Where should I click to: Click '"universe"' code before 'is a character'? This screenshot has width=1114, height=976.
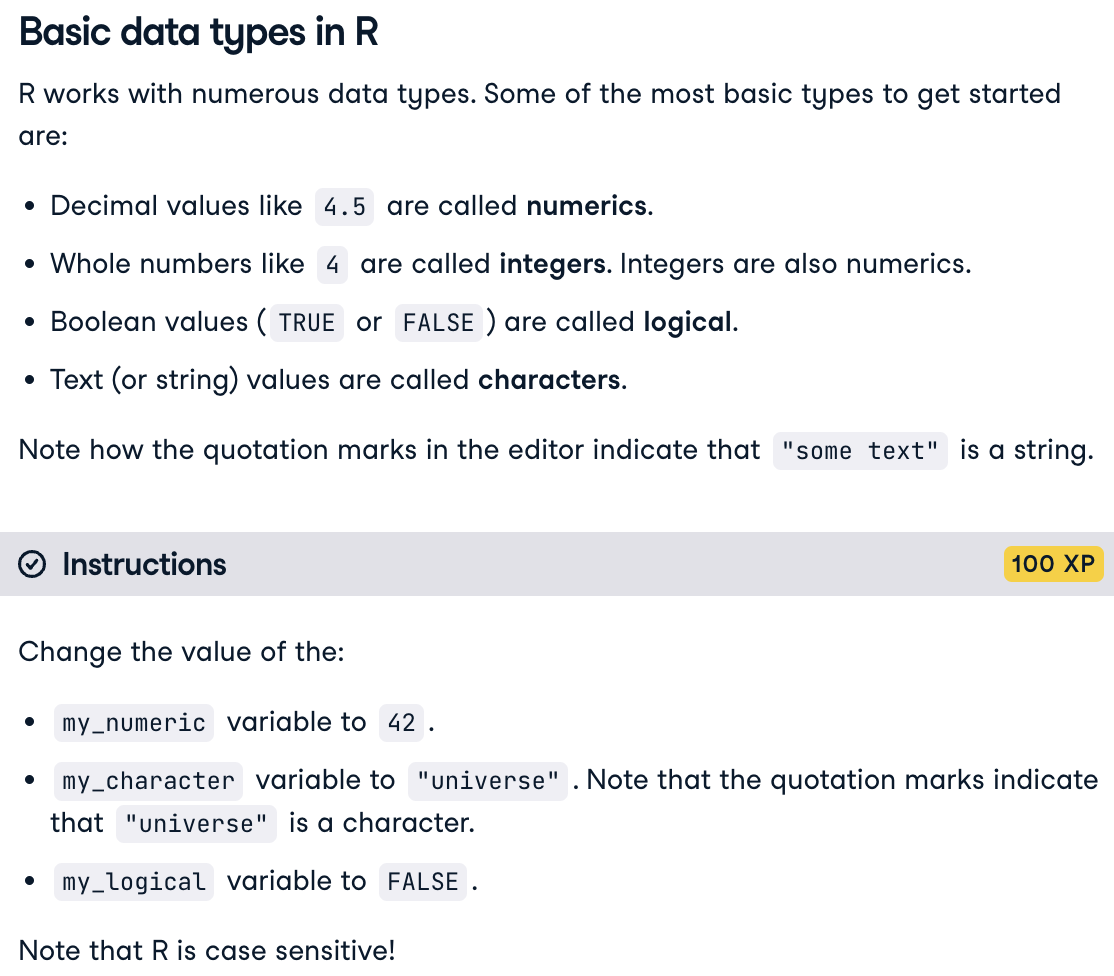click(196, 824)
